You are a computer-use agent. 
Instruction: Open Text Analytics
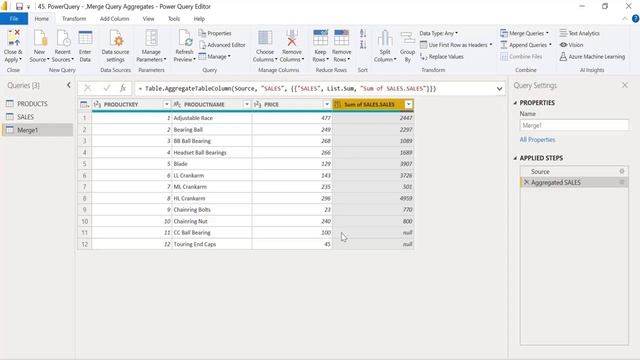point(580,33)
